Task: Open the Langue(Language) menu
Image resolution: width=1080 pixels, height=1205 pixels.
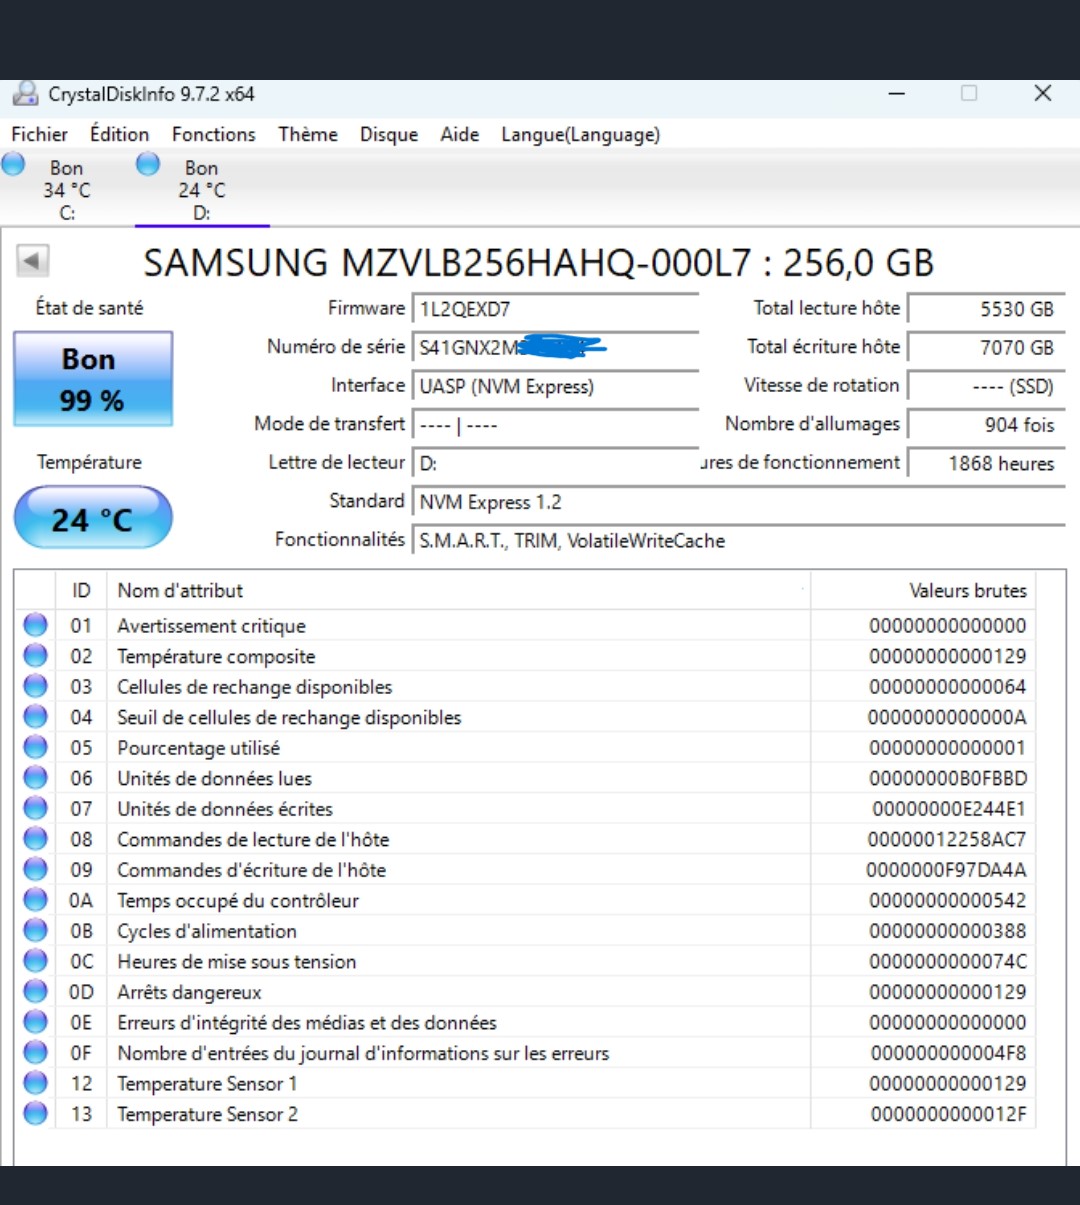Action: coord(581,134)
